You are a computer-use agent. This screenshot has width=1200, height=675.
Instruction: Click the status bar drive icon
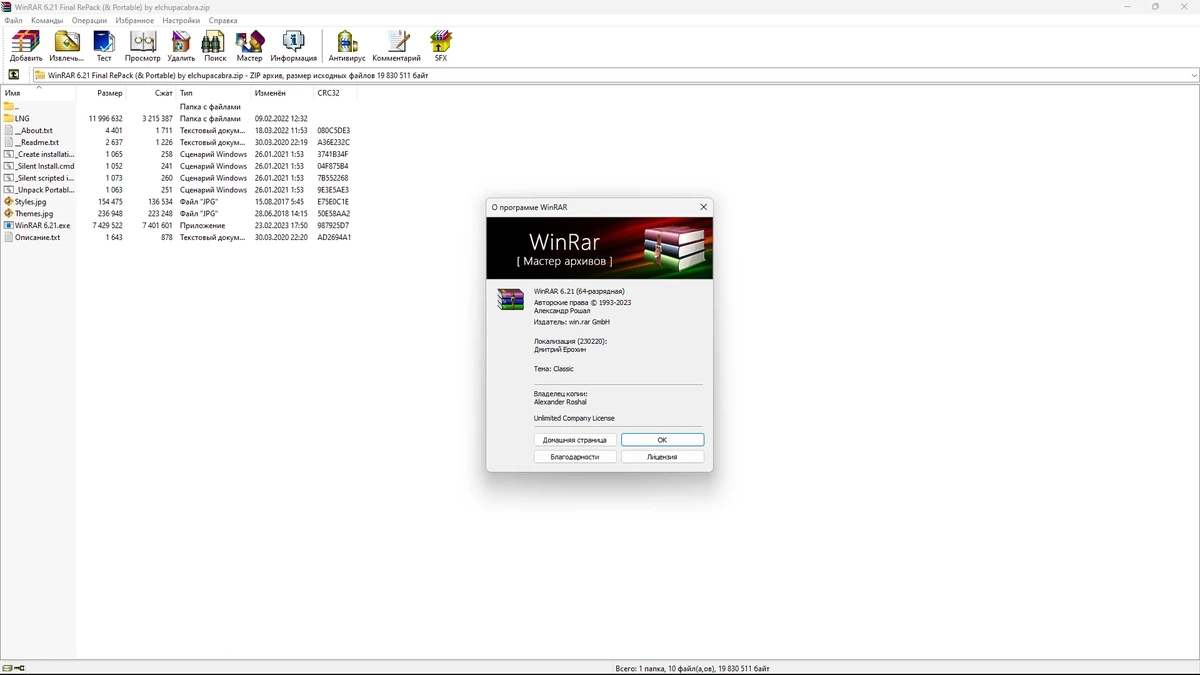pyautogui.click(x=7, y=668)
